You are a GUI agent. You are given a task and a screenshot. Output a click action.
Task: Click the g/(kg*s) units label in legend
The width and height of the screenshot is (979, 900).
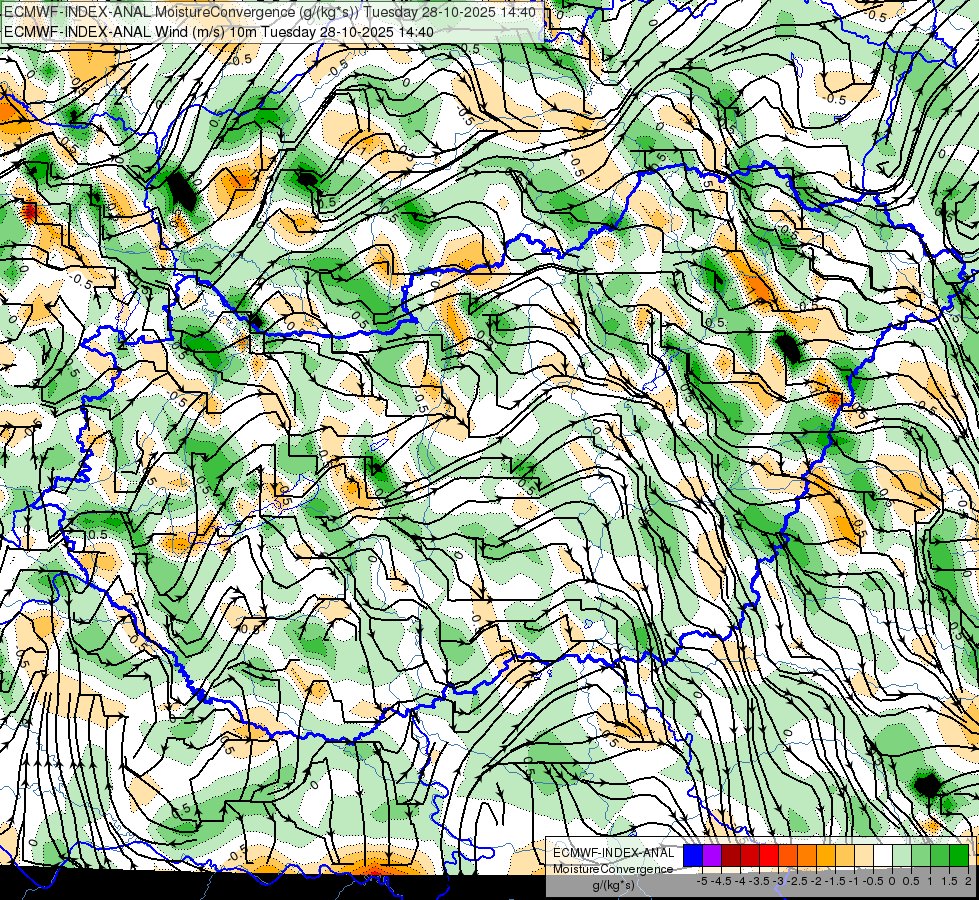tap(613, 886)
